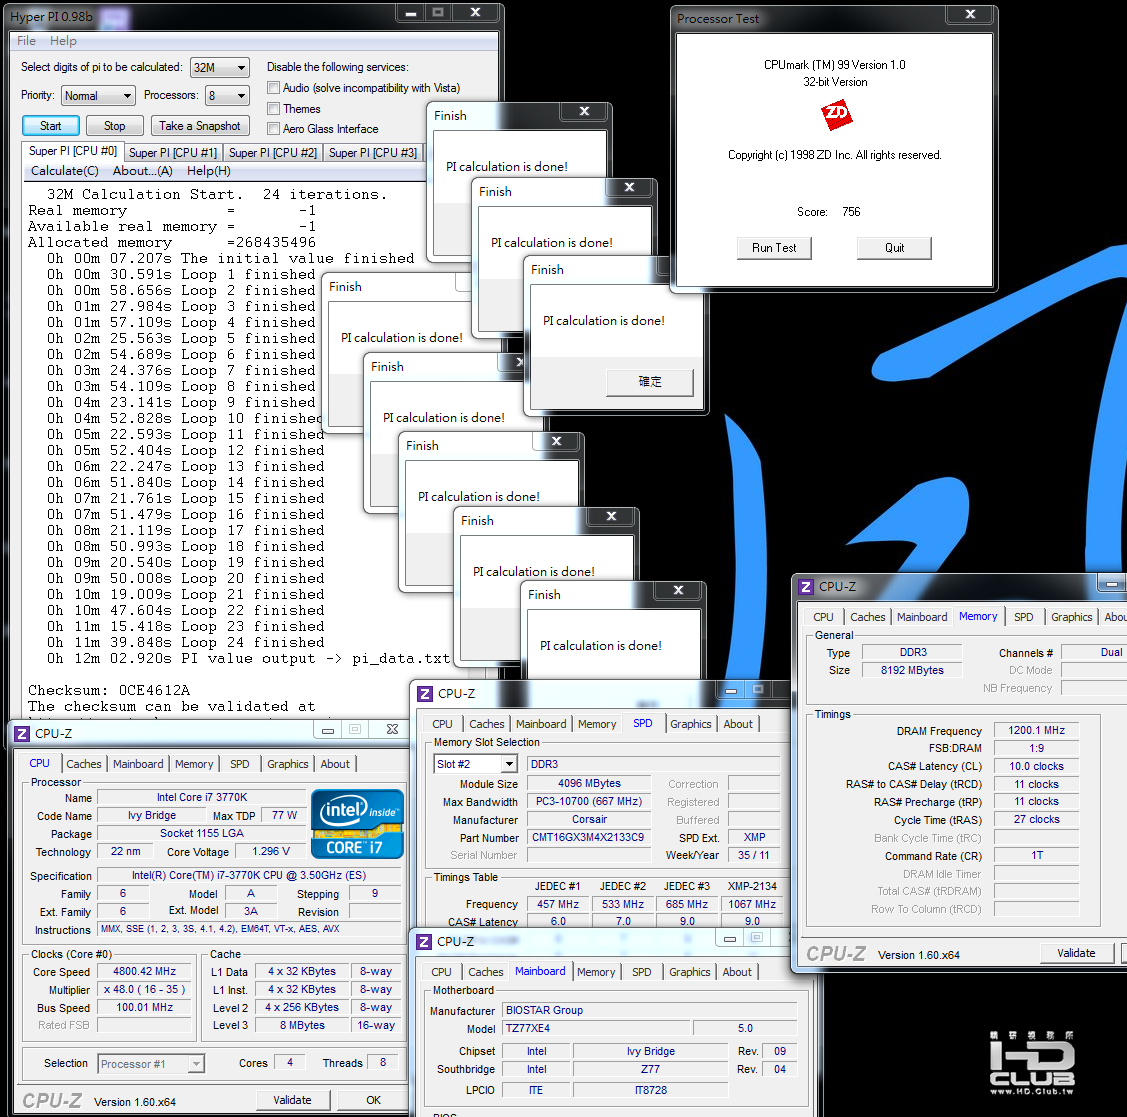The image size is (1127, 1117).
Task: Open the Help(H) menu in Super PI
Action: pyautogui.click(x=208, y=171)
